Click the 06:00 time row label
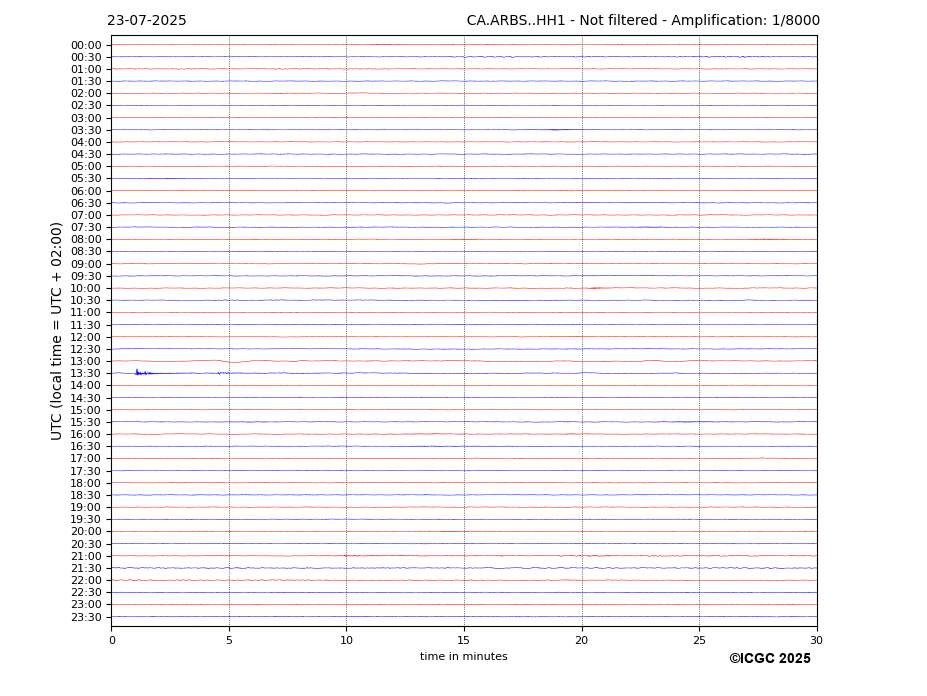The width and height of the screenshot is (927, 696). 86,191
